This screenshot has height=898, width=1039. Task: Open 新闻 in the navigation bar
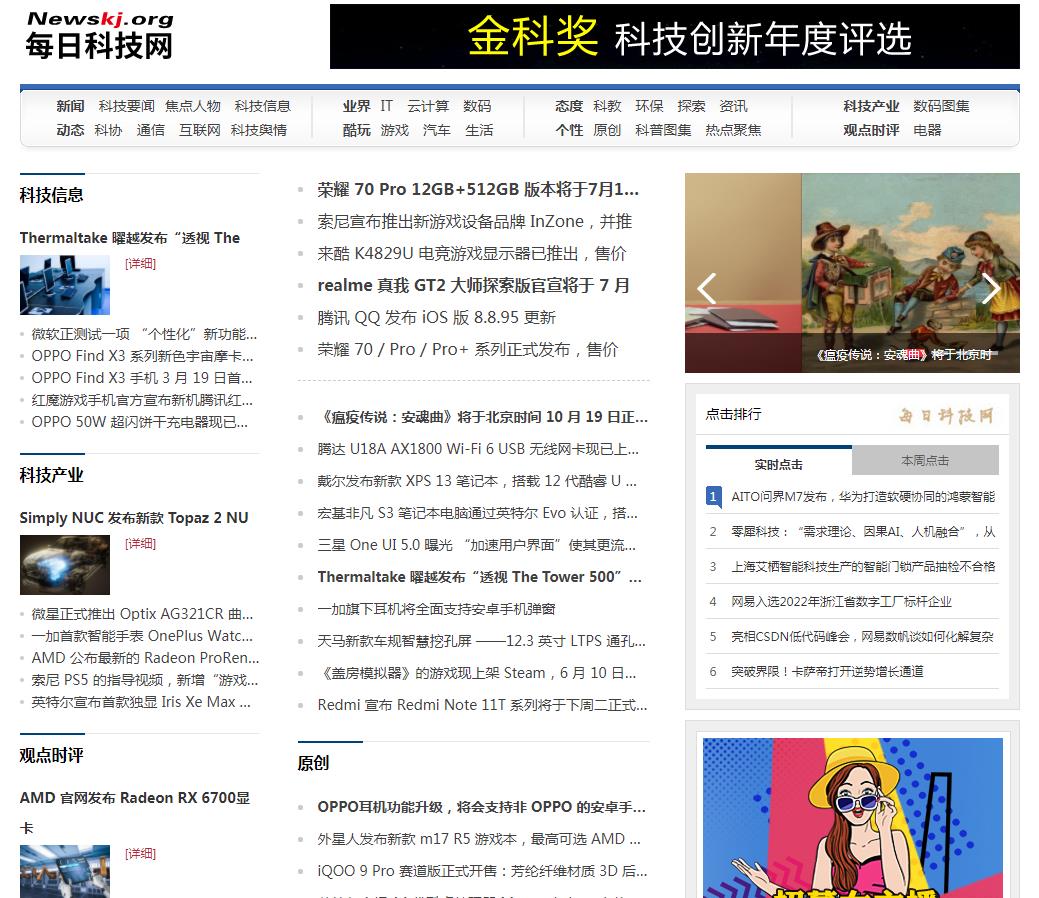tap(70, 106)
